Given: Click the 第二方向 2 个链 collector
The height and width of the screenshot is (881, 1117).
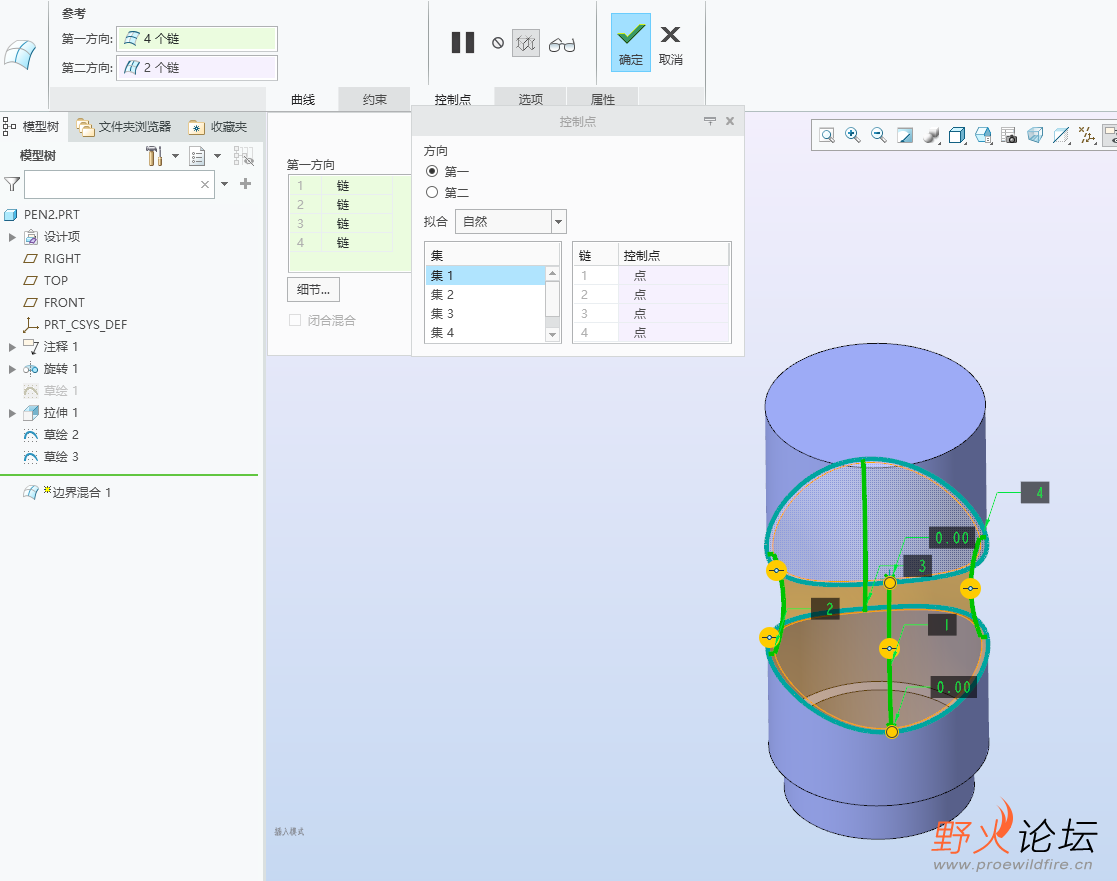Looking at the screenshot, I should coord(197,68).
